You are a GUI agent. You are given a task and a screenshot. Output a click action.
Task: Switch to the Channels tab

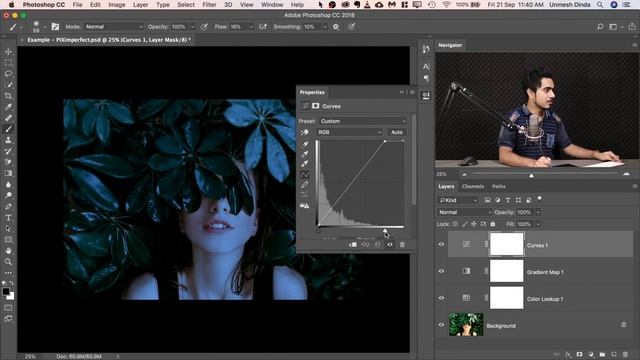point(473,187)
